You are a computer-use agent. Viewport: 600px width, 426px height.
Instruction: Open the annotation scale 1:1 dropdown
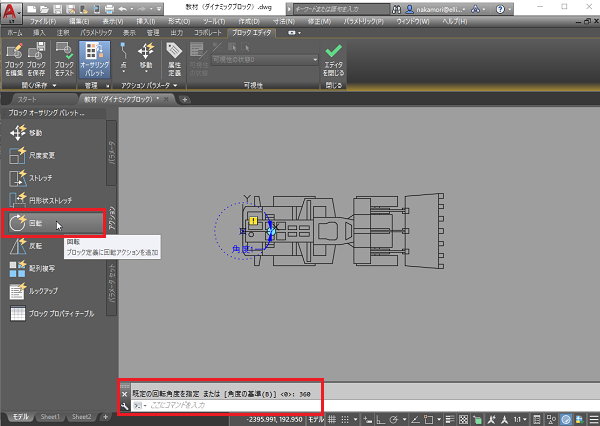520,419
